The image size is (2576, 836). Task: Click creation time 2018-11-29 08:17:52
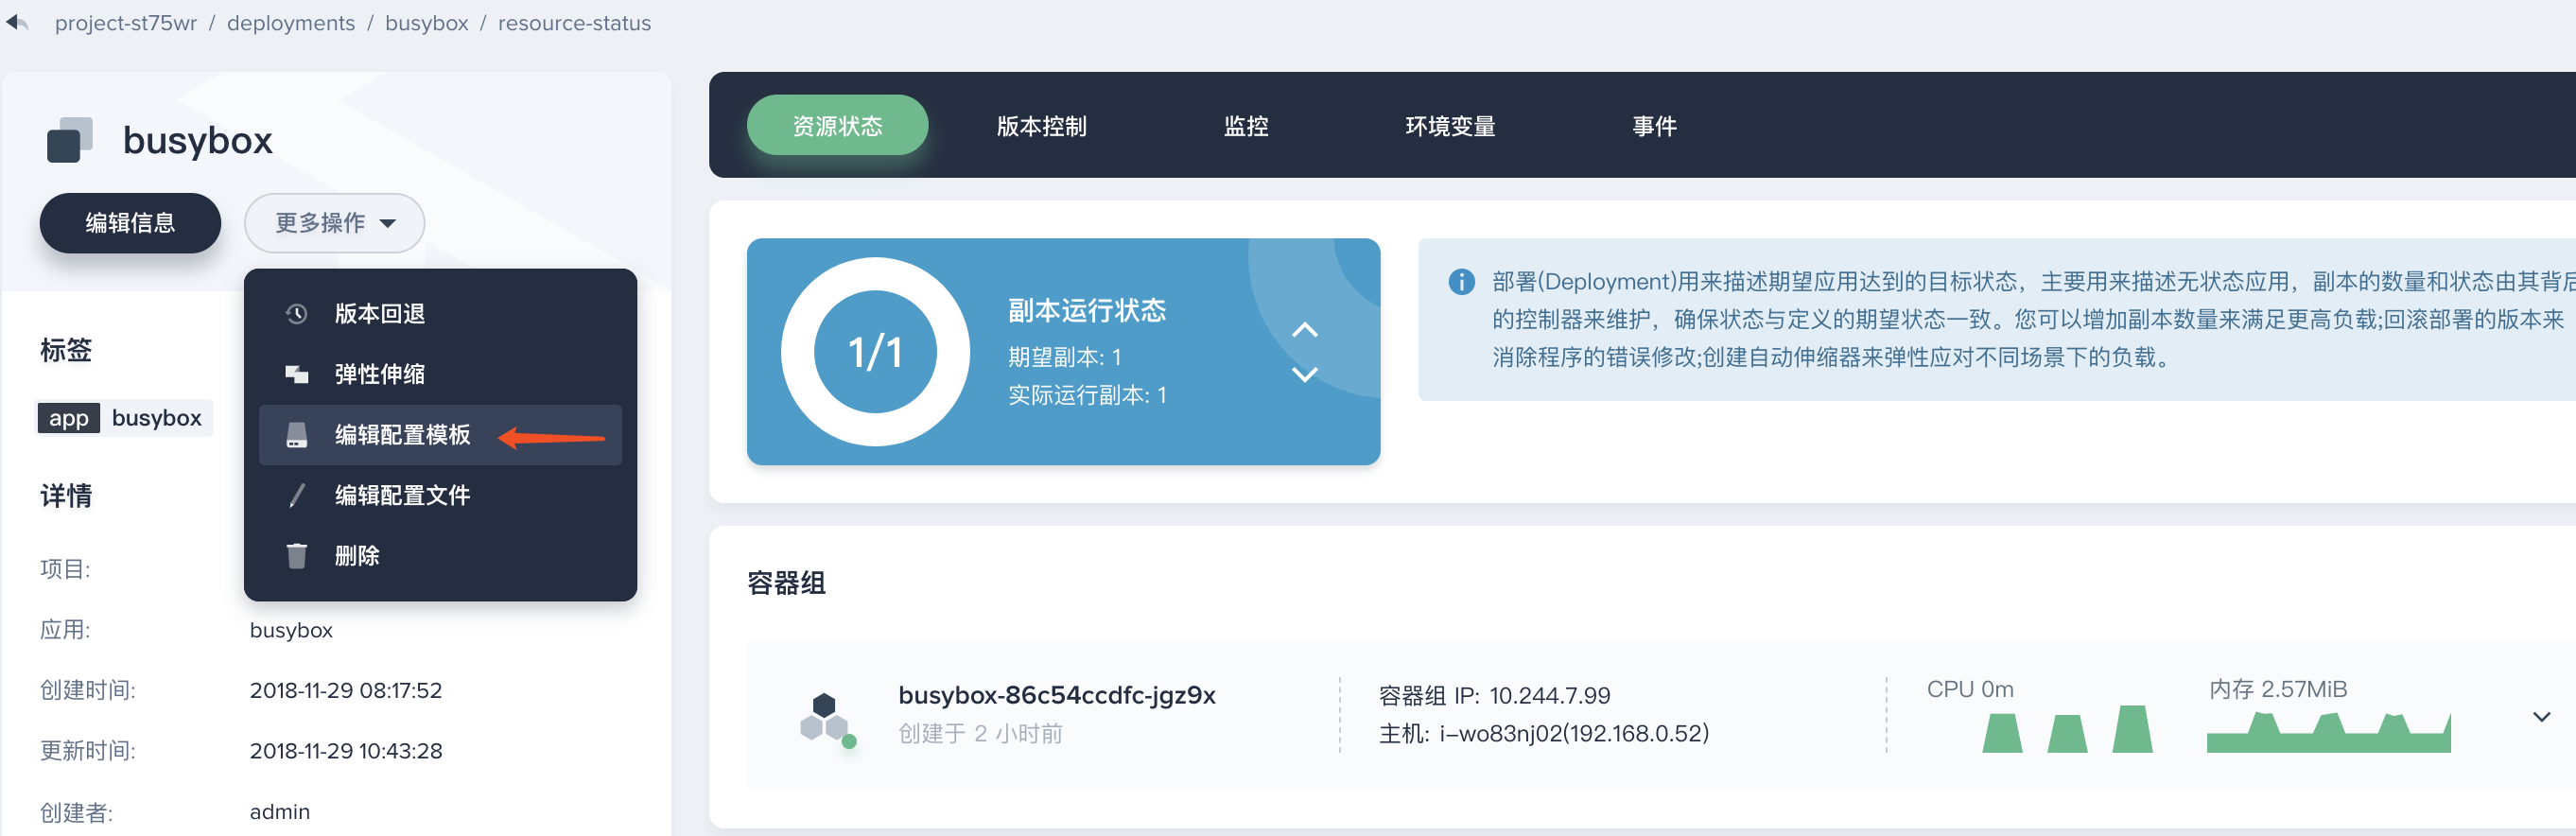[345, 690]
